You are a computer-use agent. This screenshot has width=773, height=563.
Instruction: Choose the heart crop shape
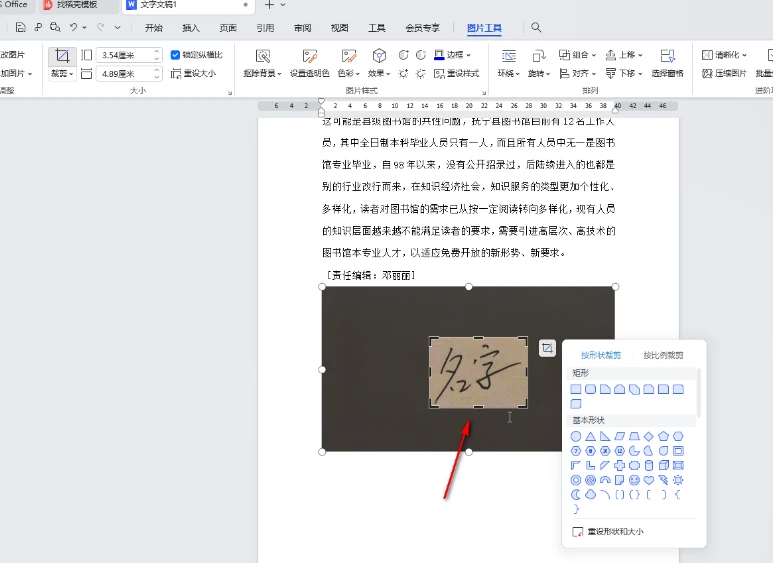[649, 480]
